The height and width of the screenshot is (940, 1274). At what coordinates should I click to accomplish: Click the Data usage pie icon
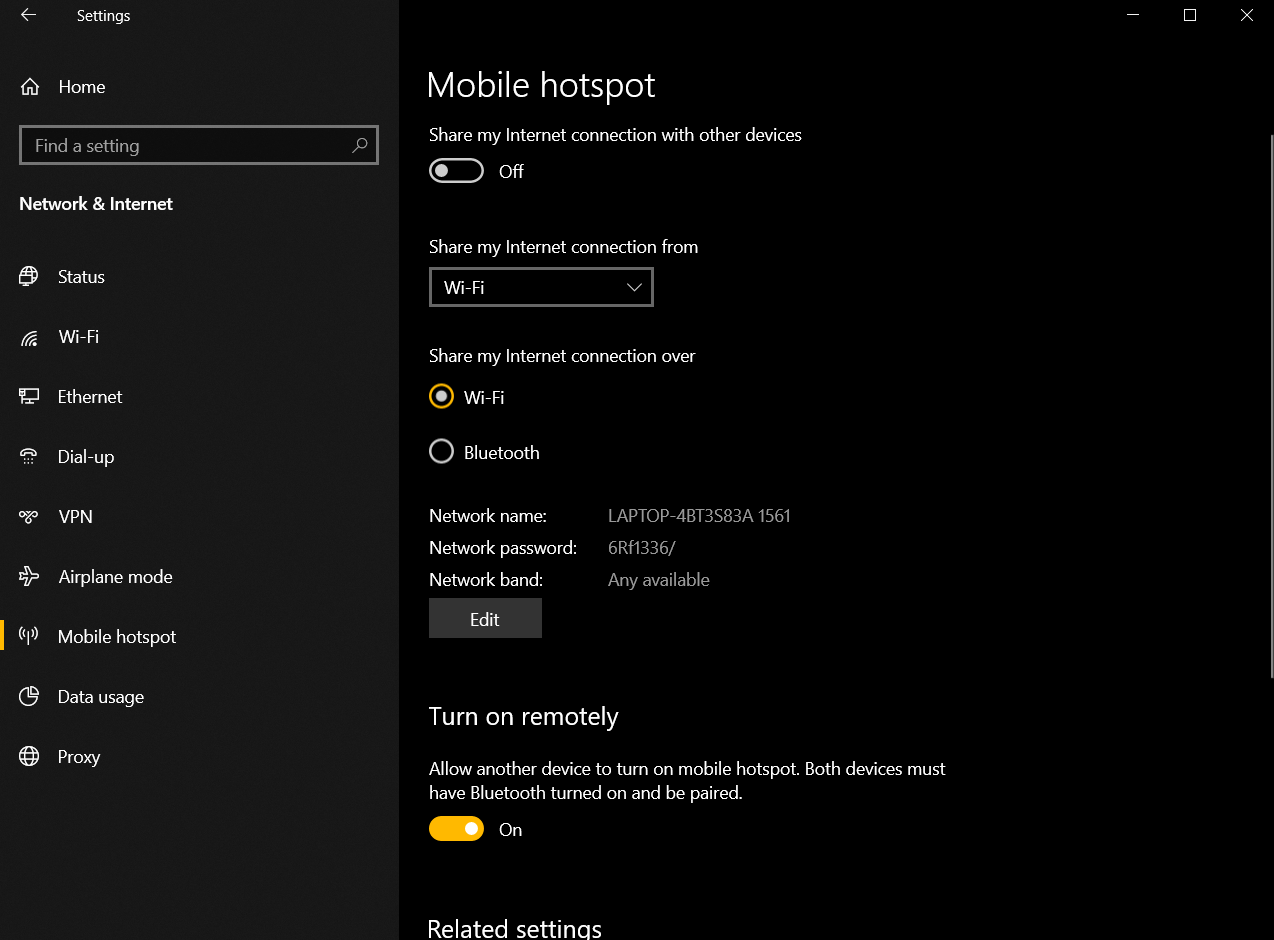29,697
